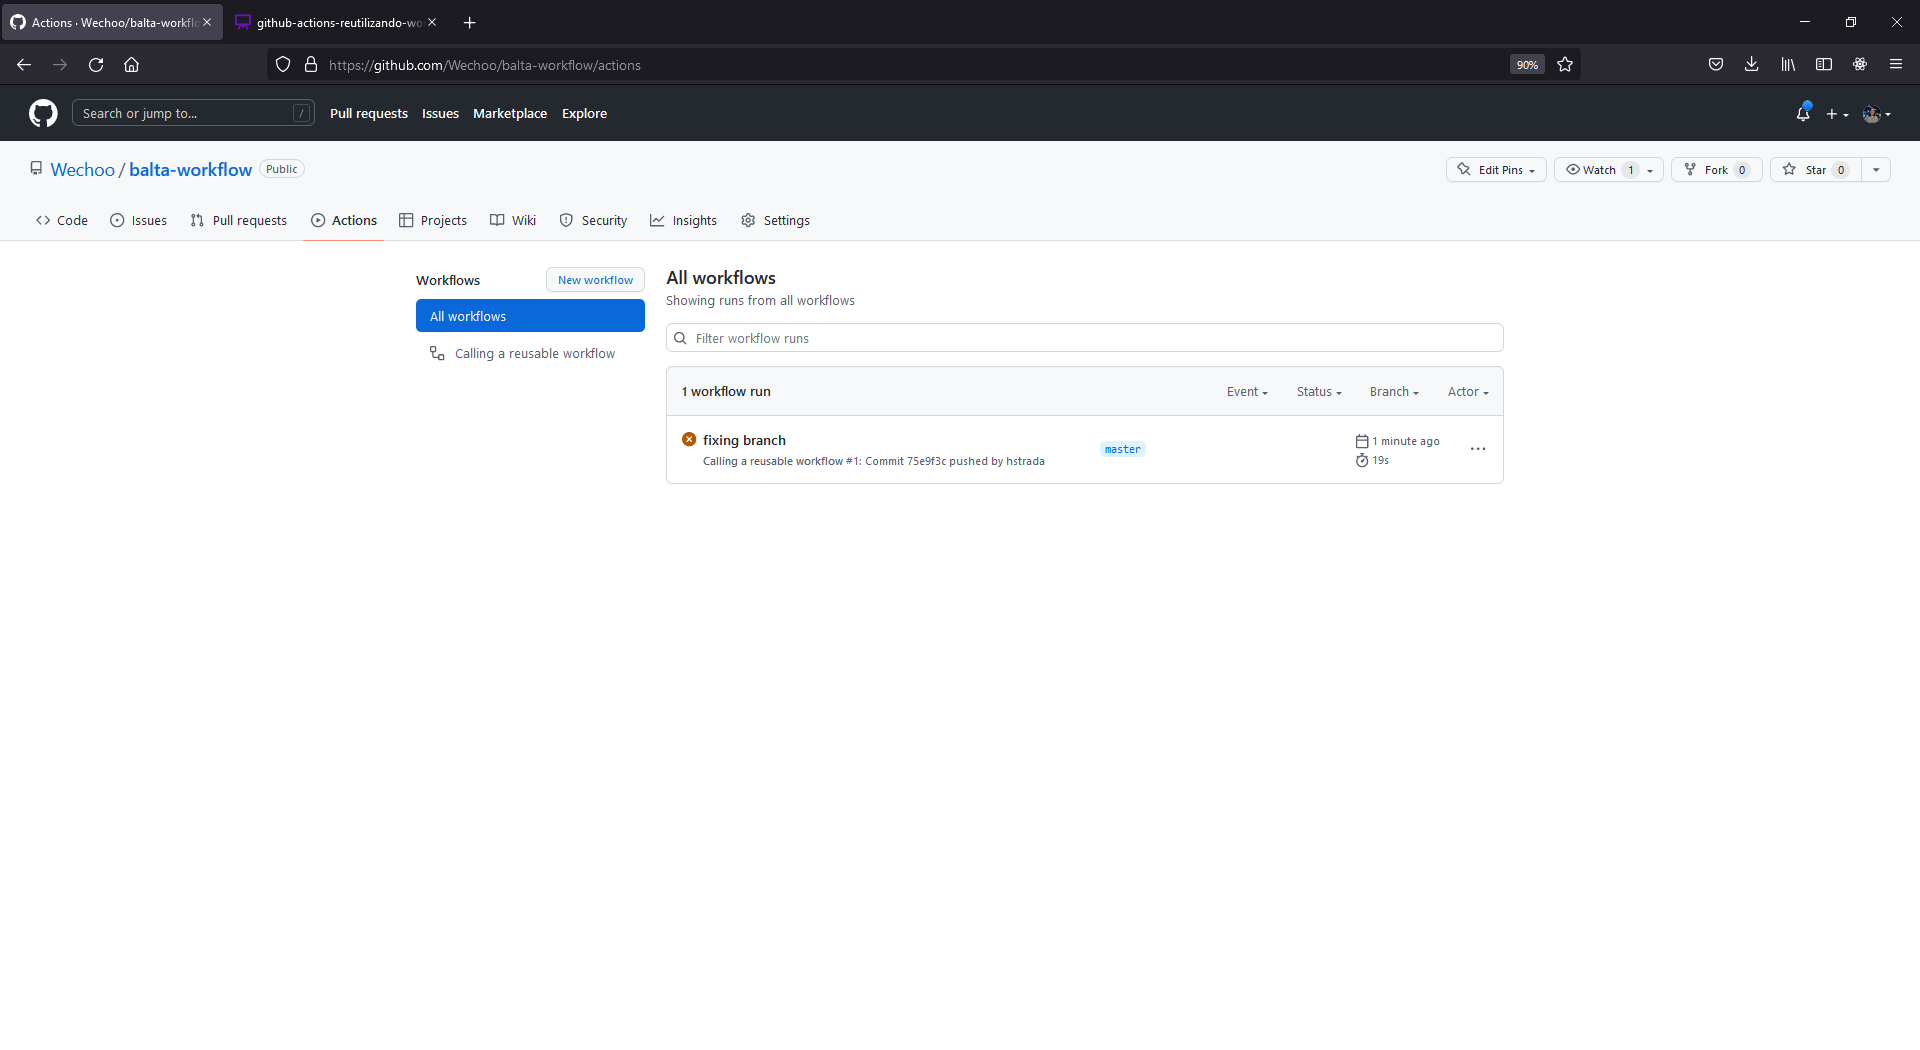1920x1050 pixels.
Task: Open the Security tab
Action: tap(594, 221)
